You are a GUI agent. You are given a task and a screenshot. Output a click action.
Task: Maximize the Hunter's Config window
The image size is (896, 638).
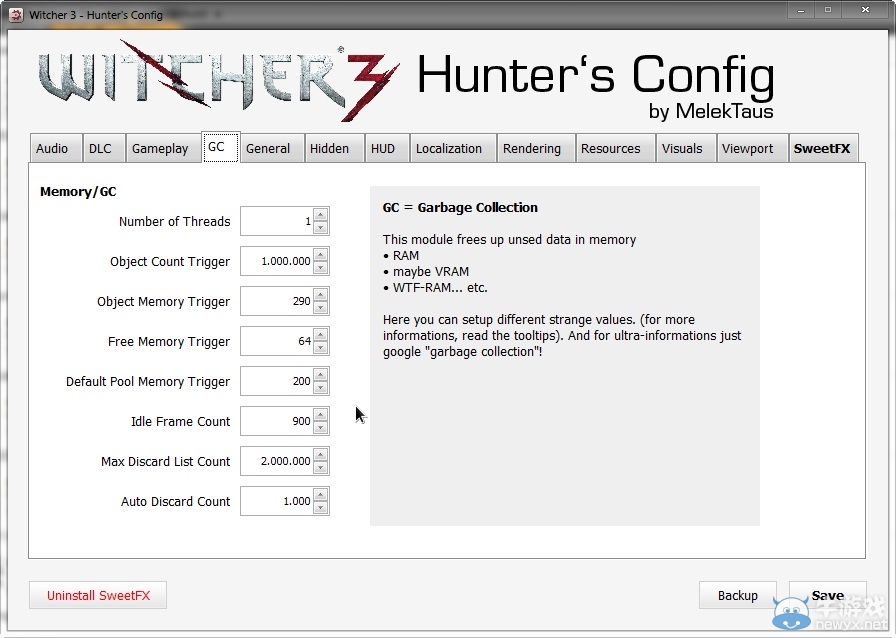827,10
